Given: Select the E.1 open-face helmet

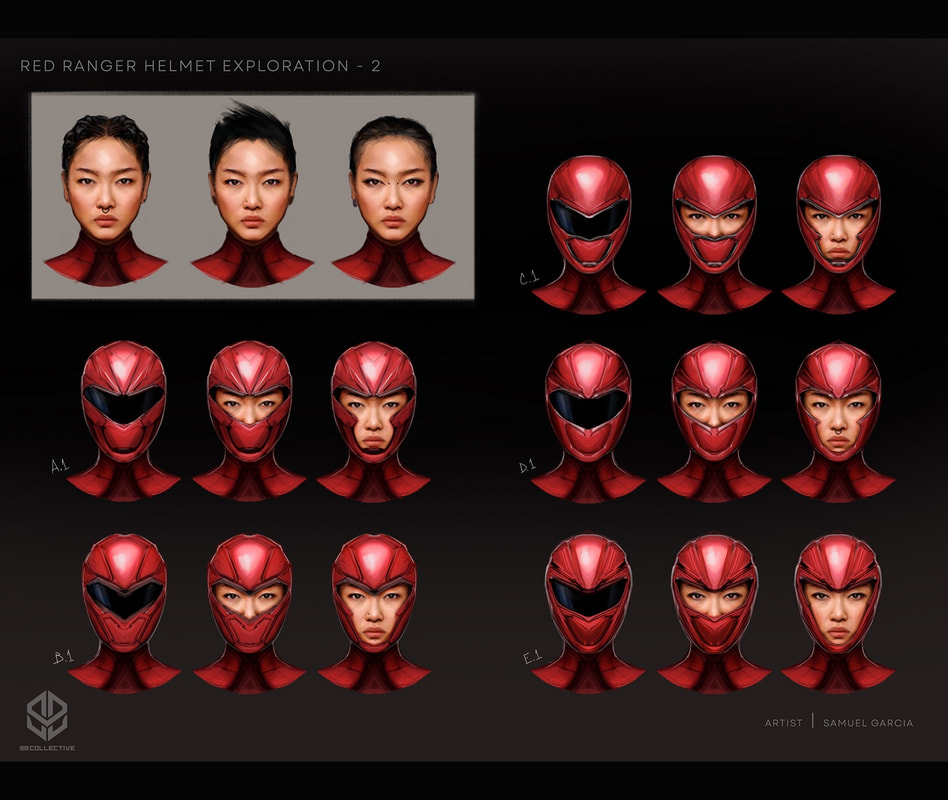Looking at the screenshot, I should click(837, 613).
